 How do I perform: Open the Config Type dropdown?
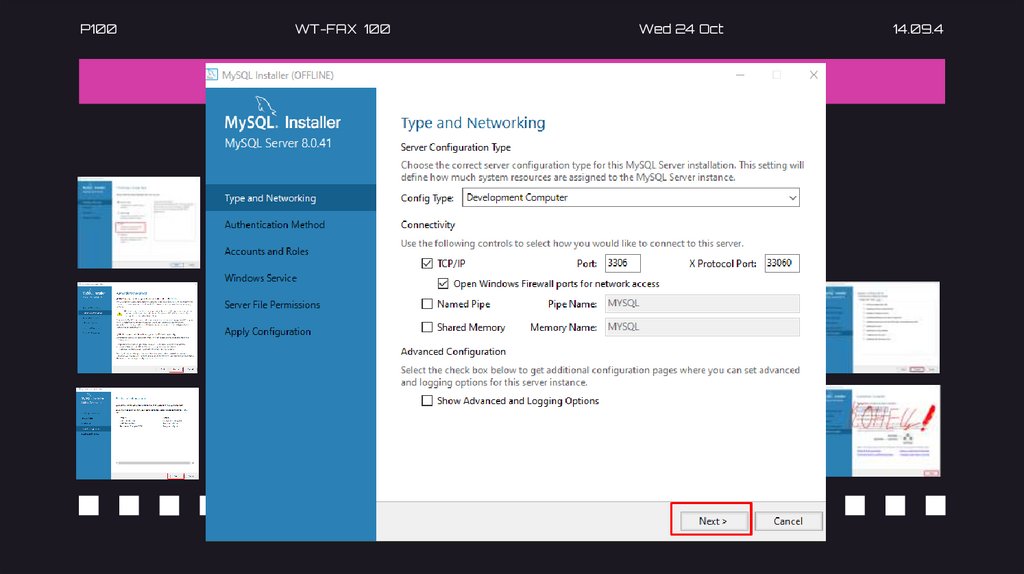point(630,198)
